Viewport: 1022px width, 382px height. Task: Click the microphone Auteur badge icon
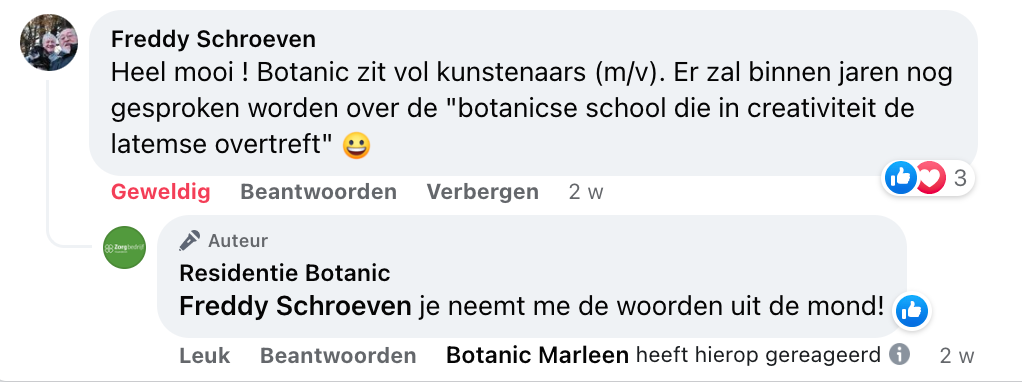pos(190,241)
